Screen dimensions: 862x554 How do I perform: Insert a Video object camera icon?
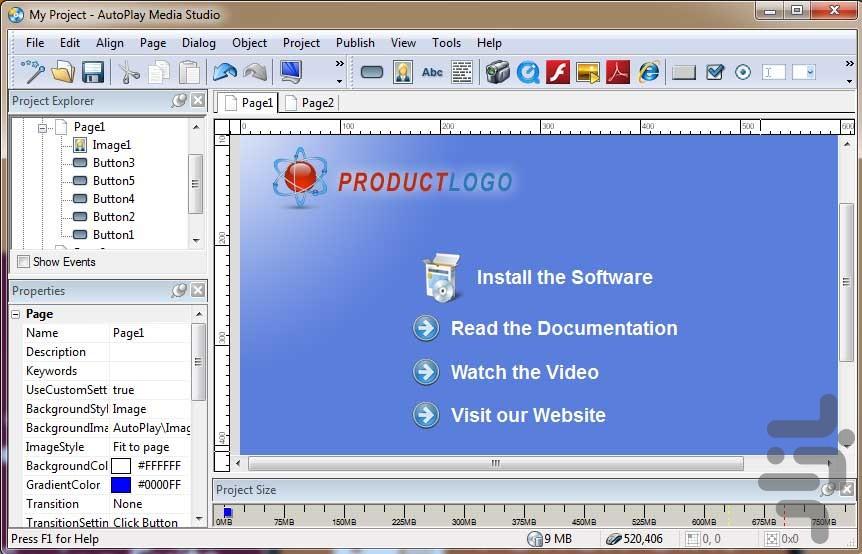[x=498, y=72]
